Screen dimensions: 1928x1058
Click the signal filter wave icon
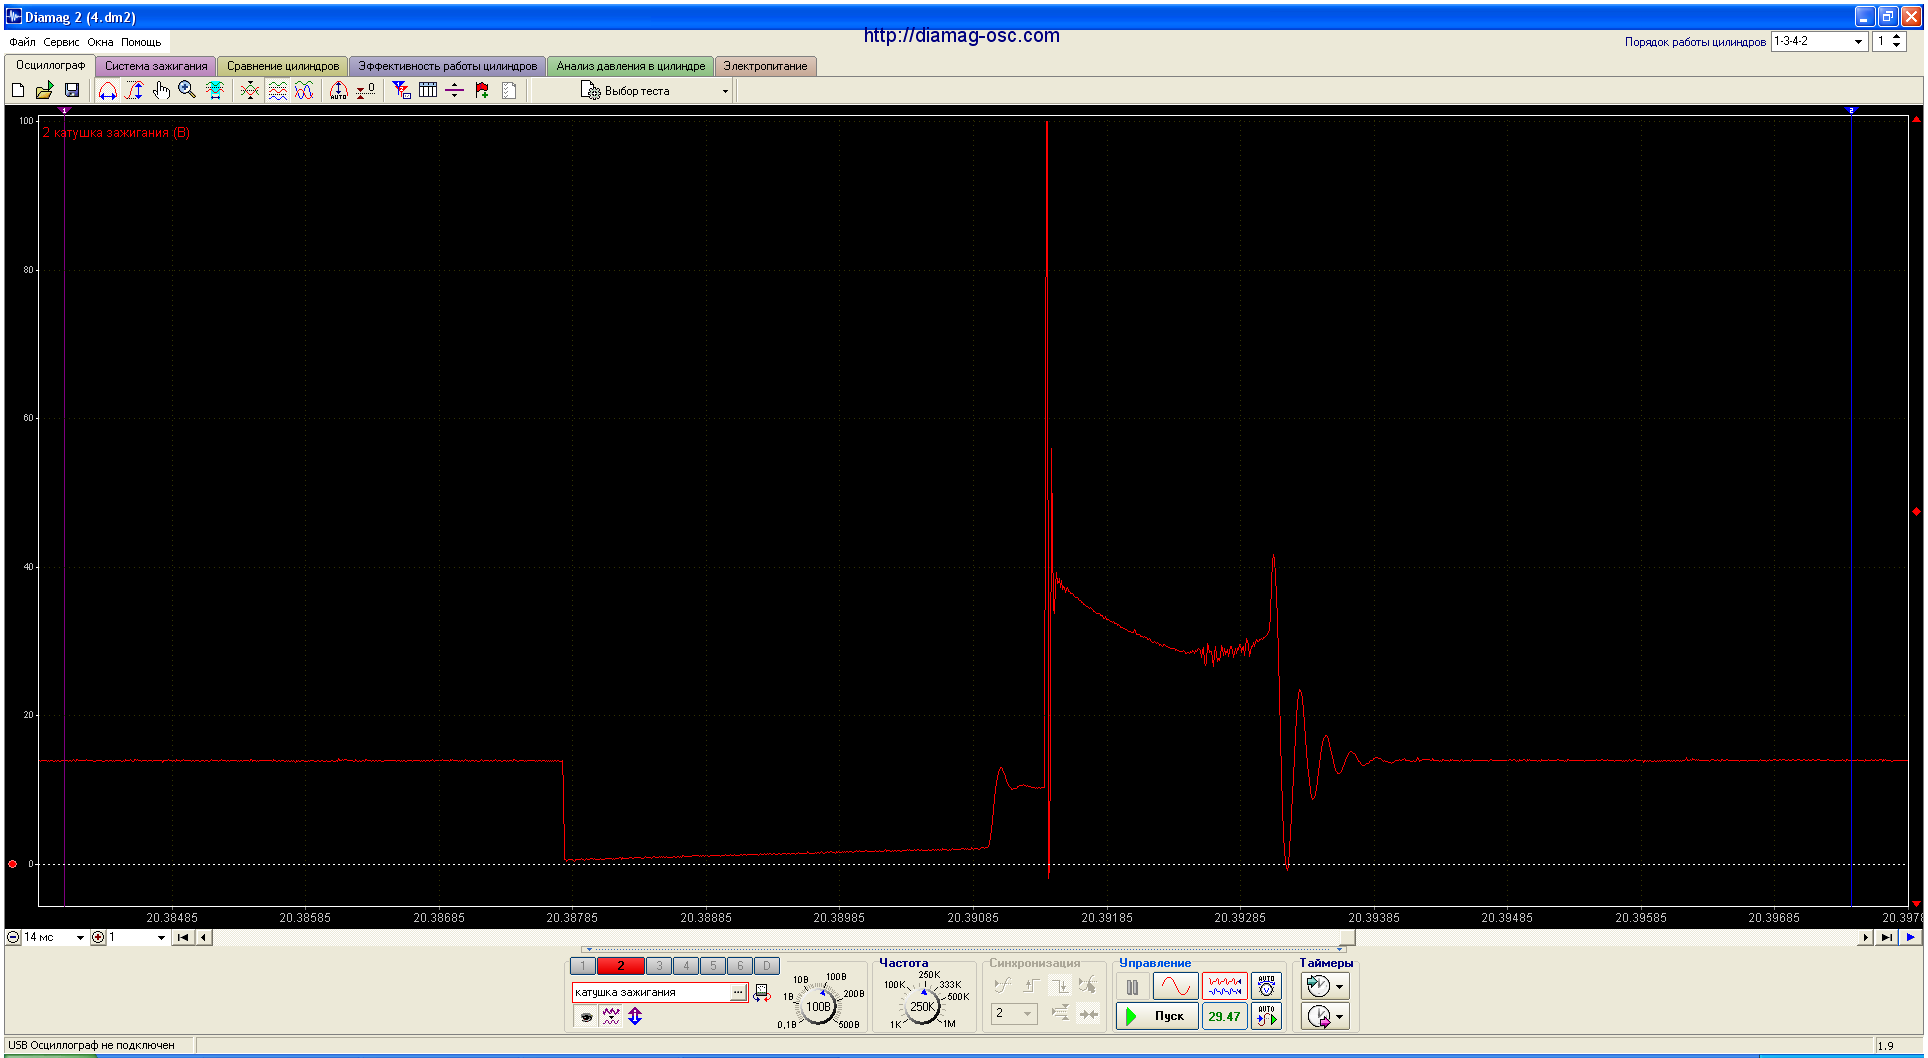point(611,1016)
